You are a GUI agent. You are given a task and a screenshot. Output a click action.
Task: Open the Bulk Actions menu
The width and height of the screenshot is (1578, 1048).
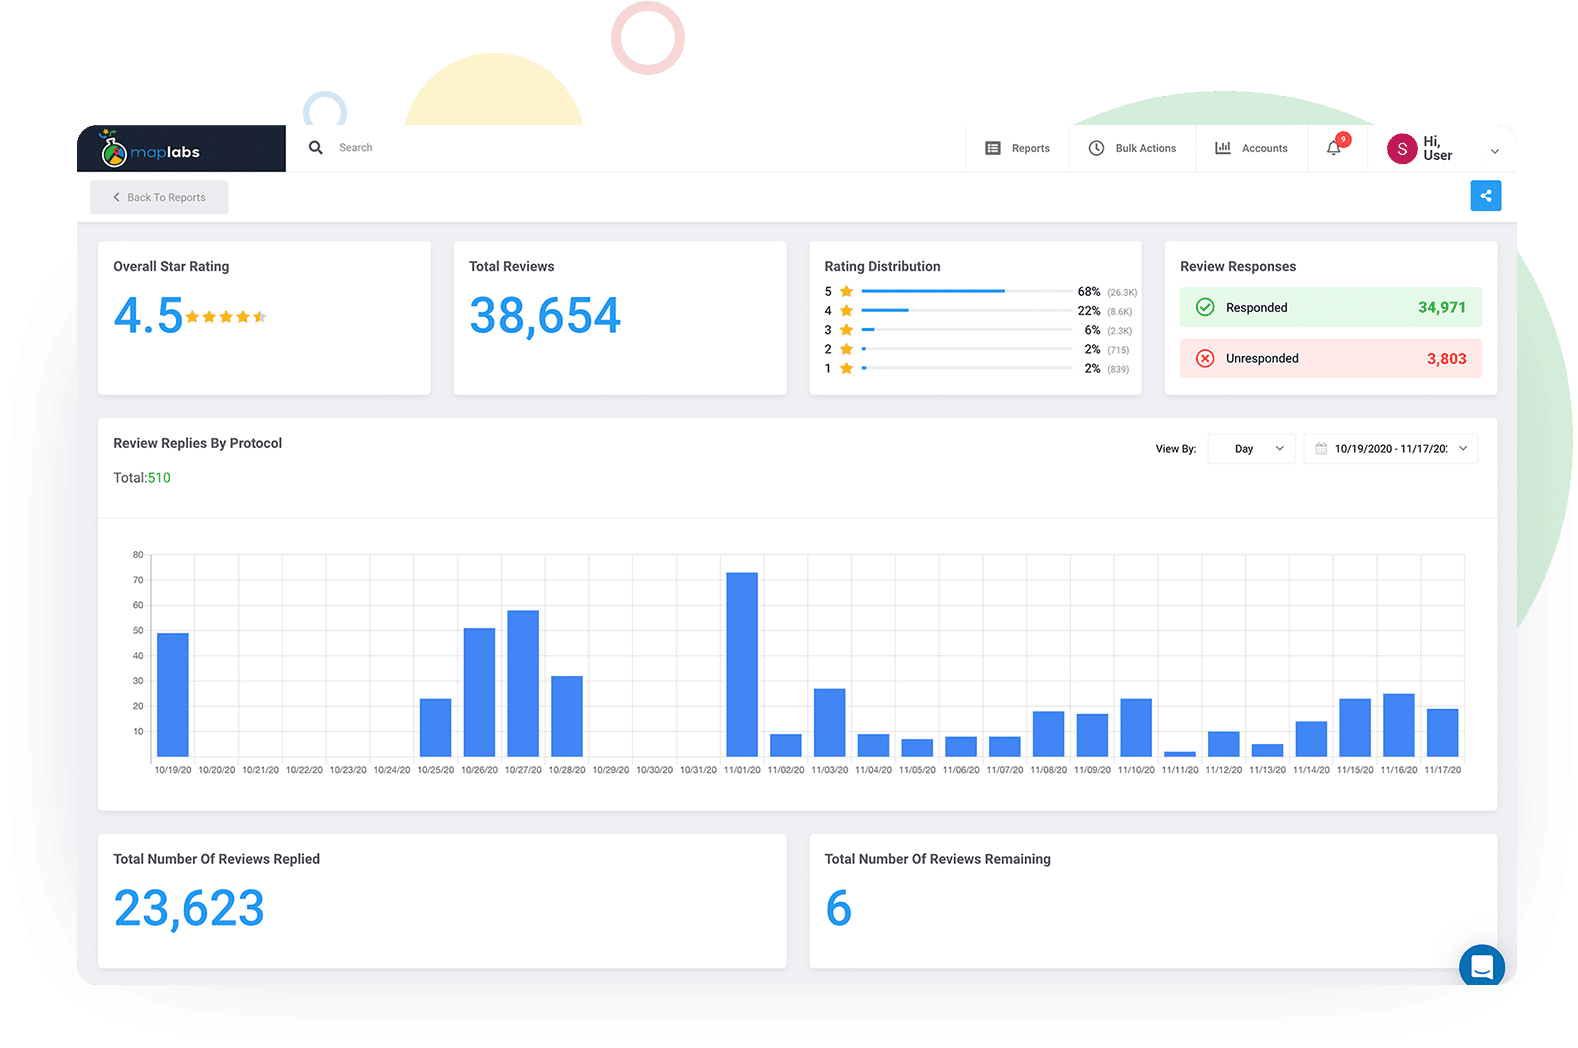click(1133, 148)
